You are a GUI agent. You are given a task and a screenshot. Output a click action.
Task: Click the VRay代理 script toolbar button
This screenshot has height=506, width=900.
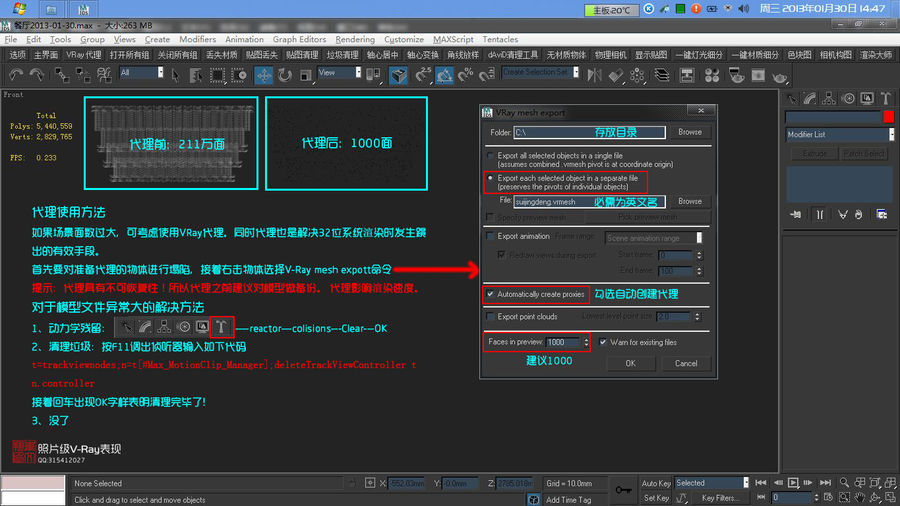point(84,55)
